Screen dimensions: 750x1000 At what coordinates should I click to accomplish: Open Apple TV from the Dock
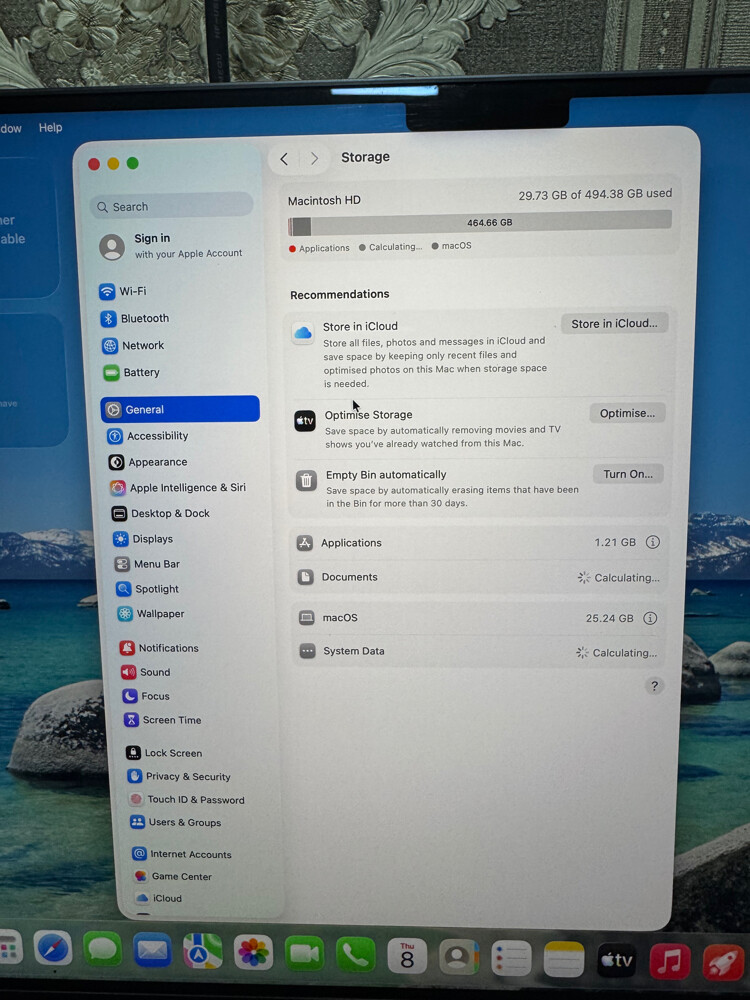coord(617,960)
